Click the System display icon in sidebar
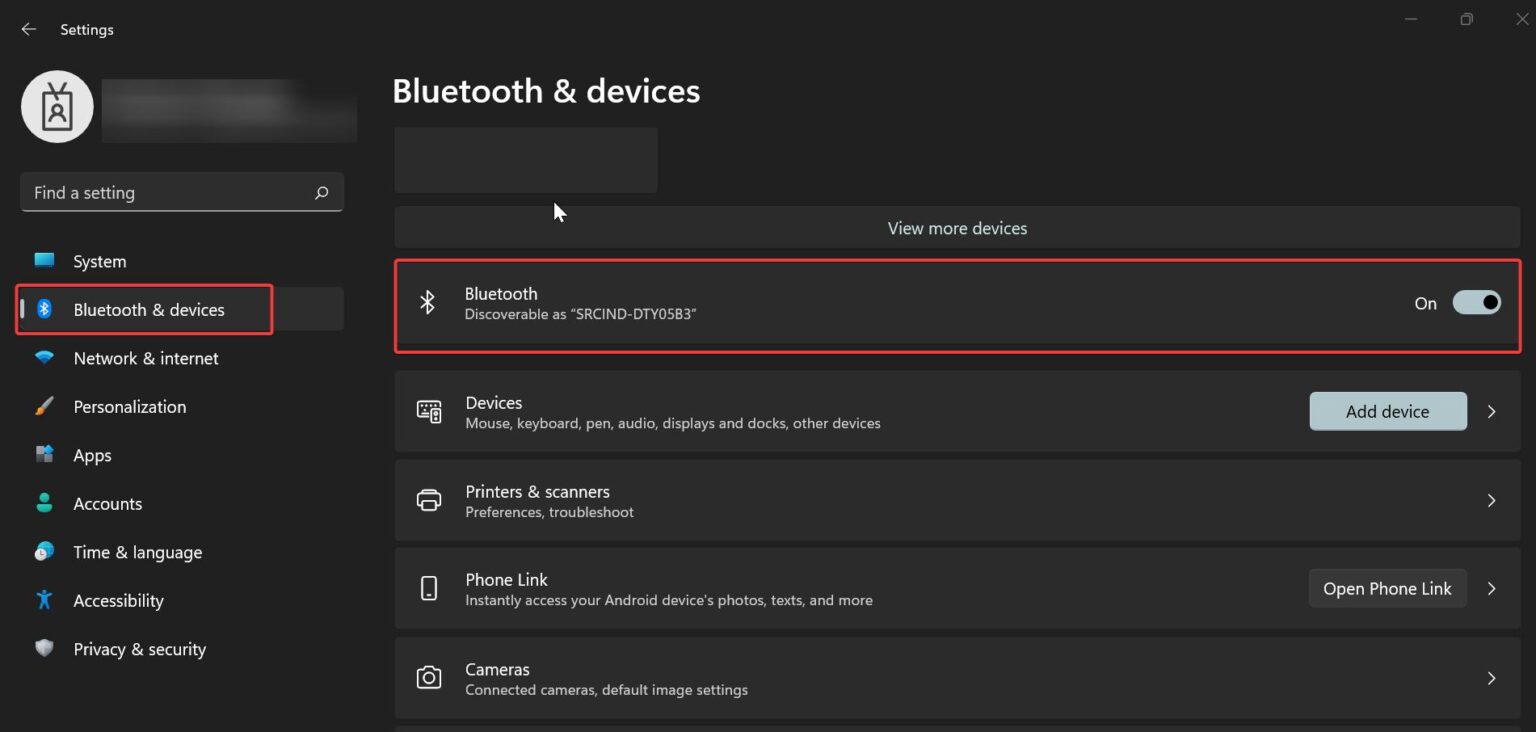The height and width of the screenshot is (732, 1536). tap(44, 261)
